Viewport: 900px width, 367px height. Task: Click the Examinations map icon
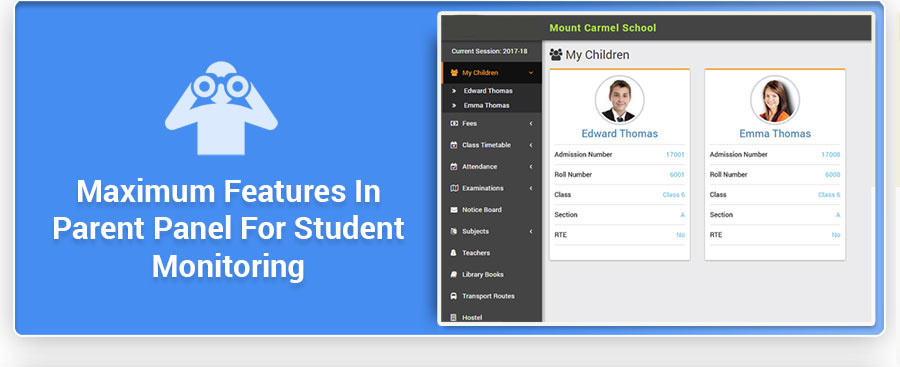pyautogui.click(x=454, y=188)
